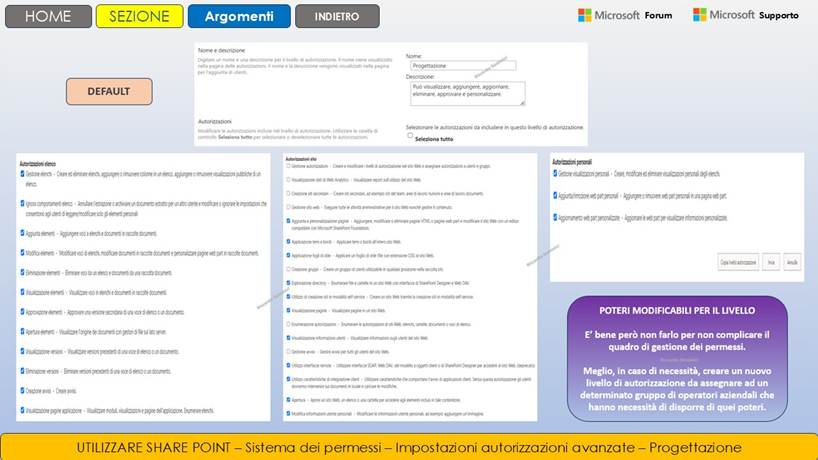Image resolution: width=818 pixels, height=460 pixels.
Task: Open the Argomenti page
Action: coord(239,16)
